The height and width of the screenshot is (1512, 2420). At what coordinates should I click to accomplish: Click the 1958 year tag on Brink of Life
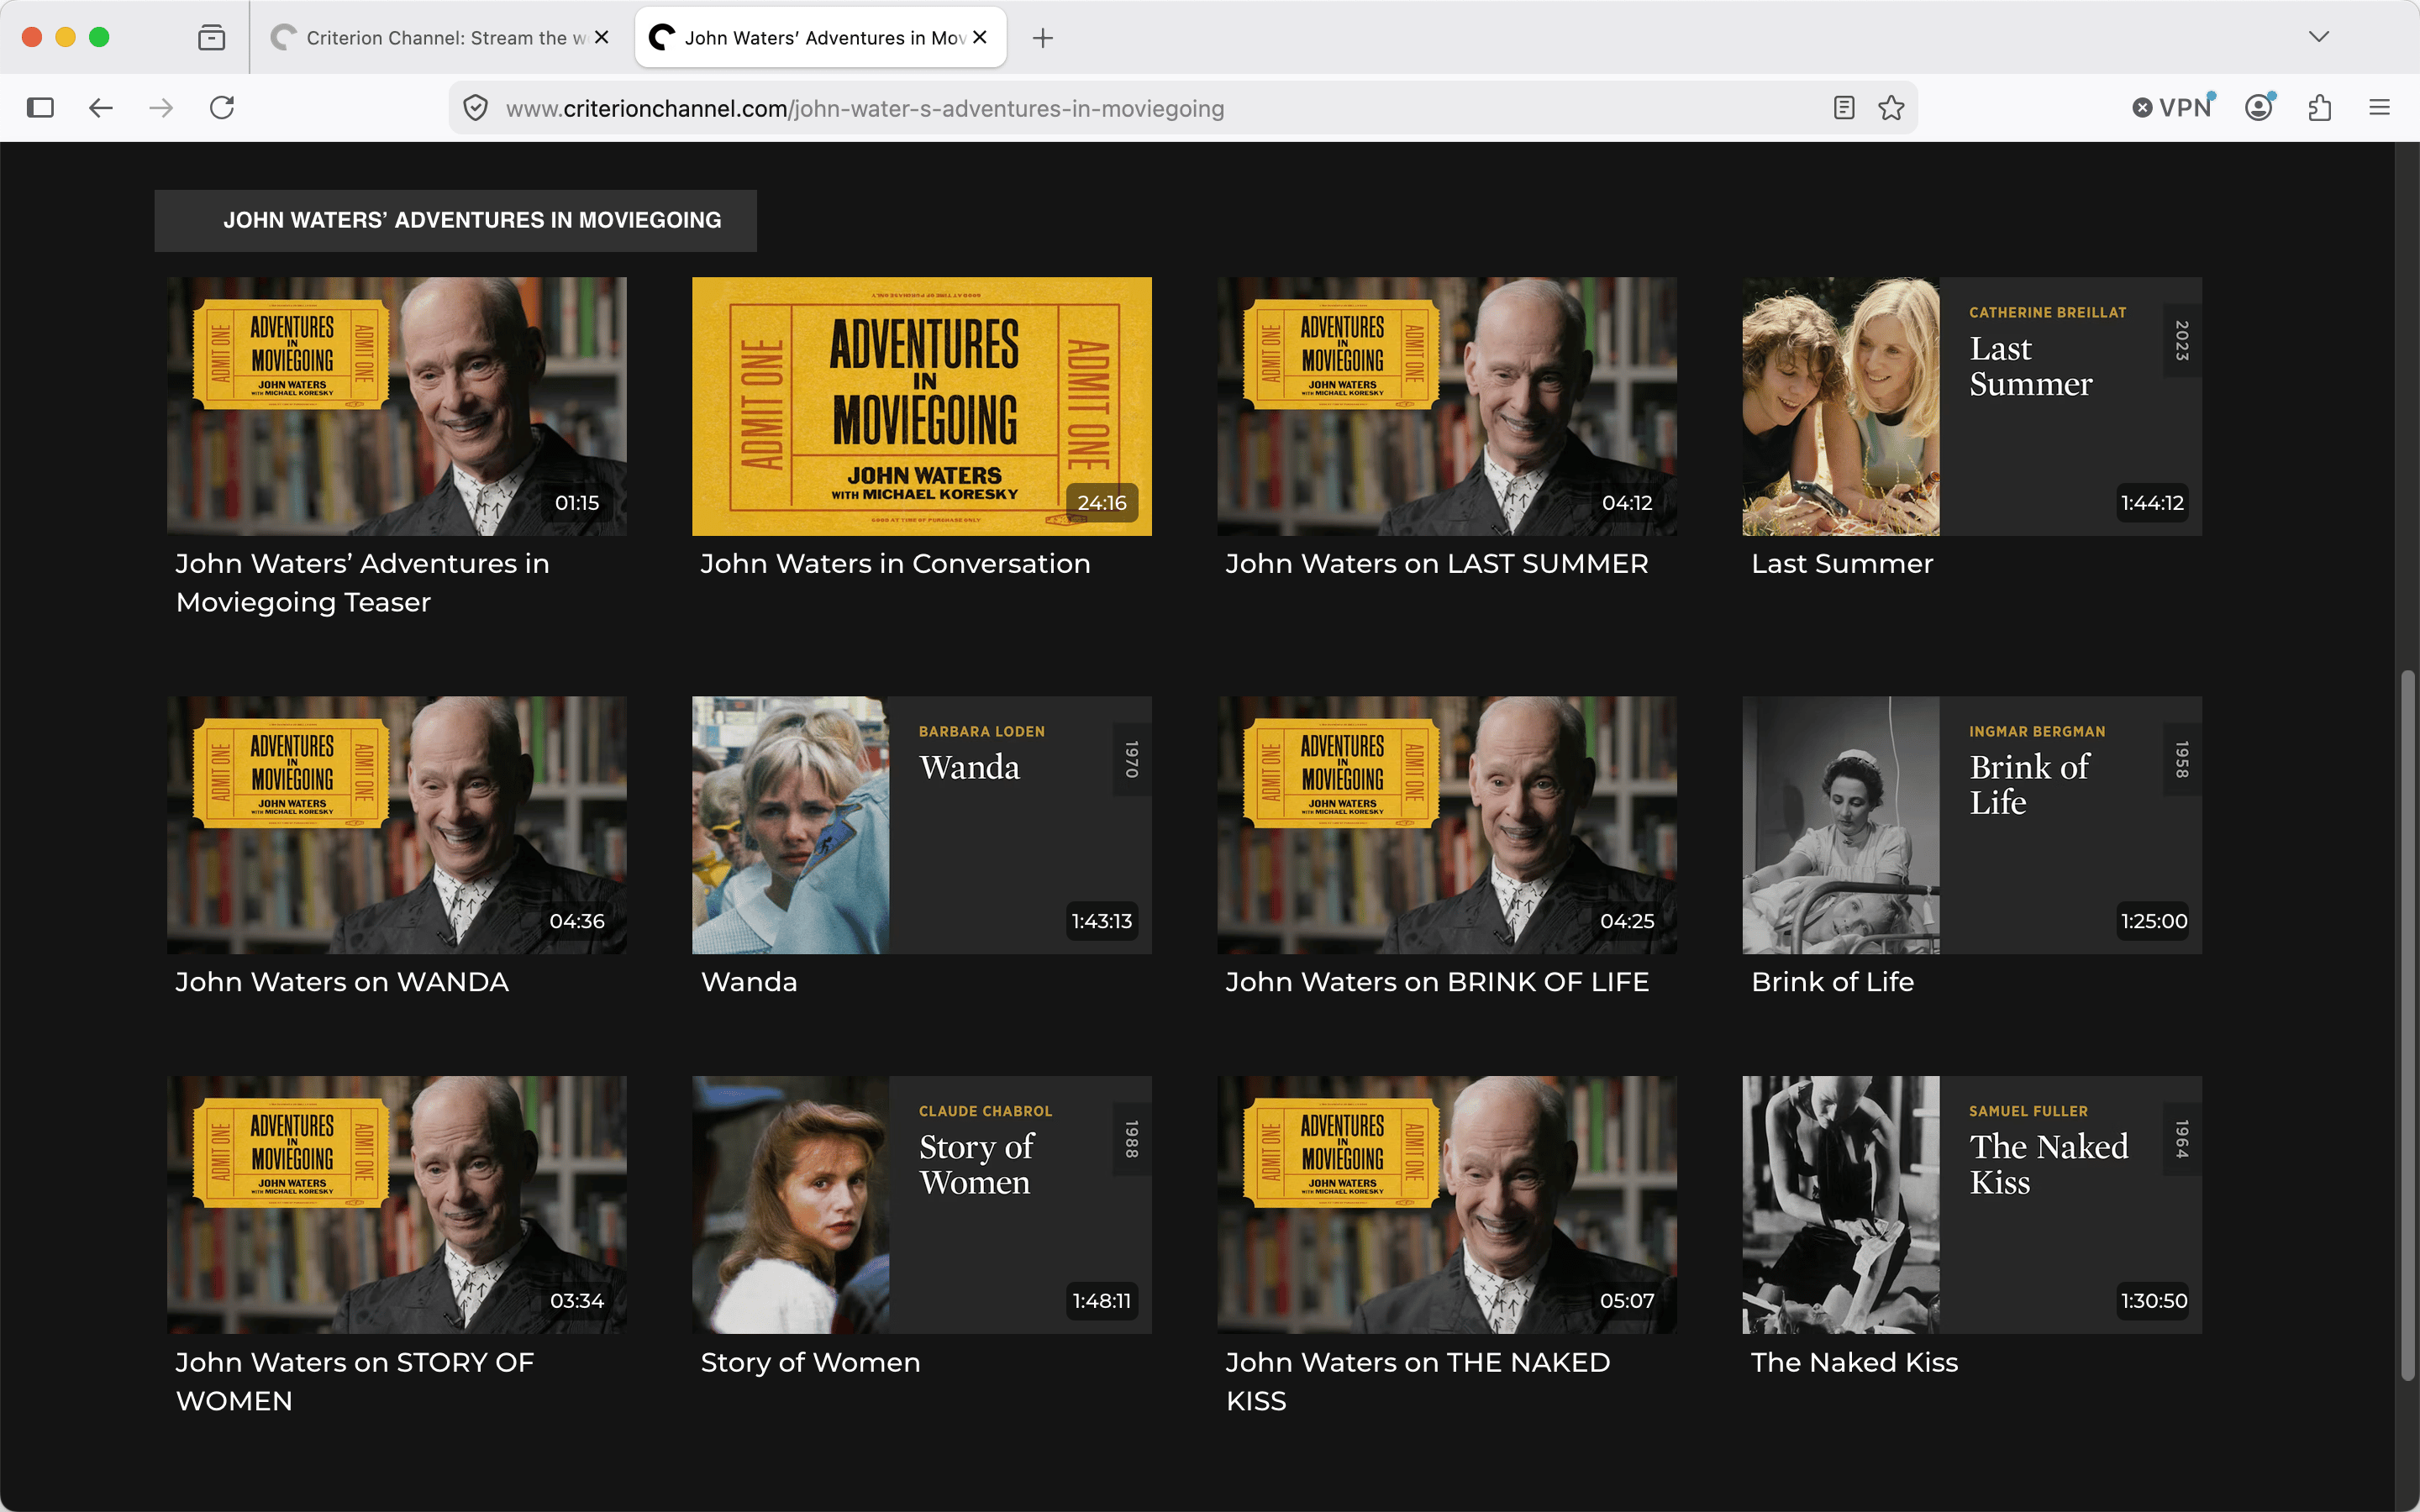point(2181,759)
